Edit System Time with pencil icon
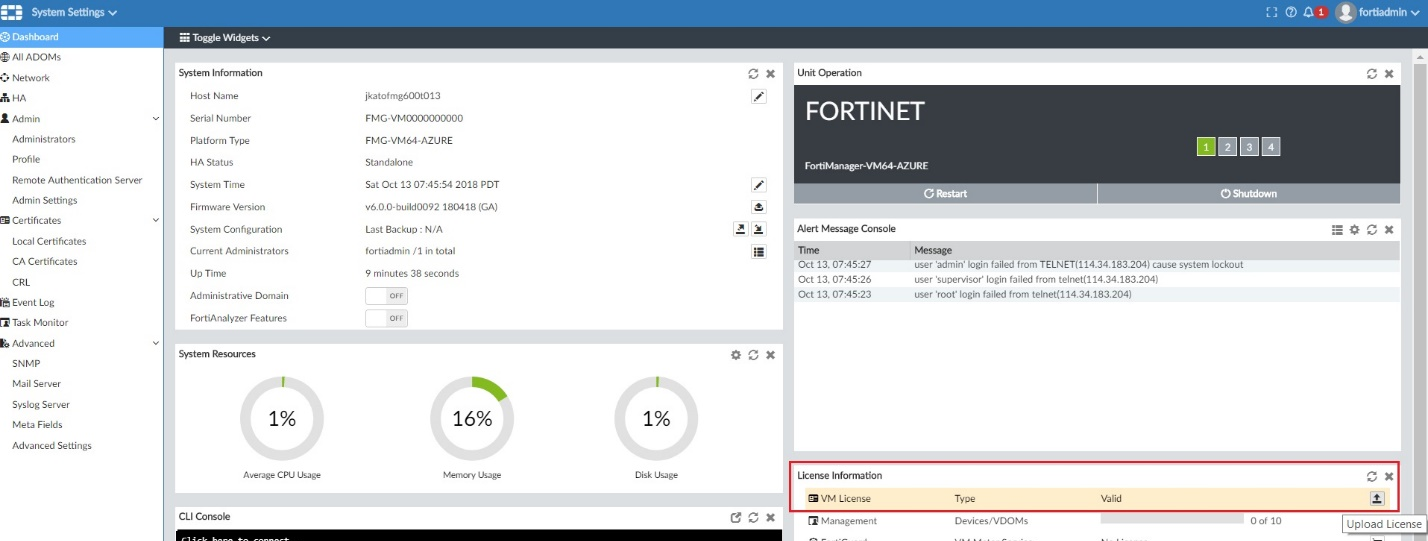1428x541 pixels. click(x=758, y=185)
